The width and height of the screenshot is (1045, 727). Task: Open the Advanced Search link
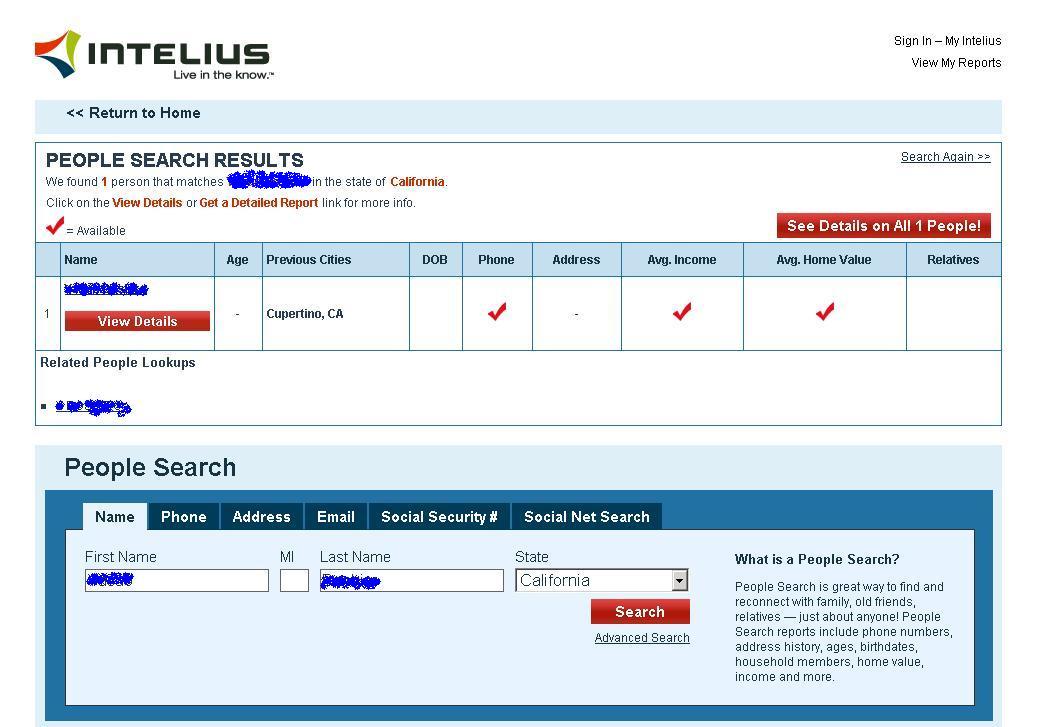642,638
